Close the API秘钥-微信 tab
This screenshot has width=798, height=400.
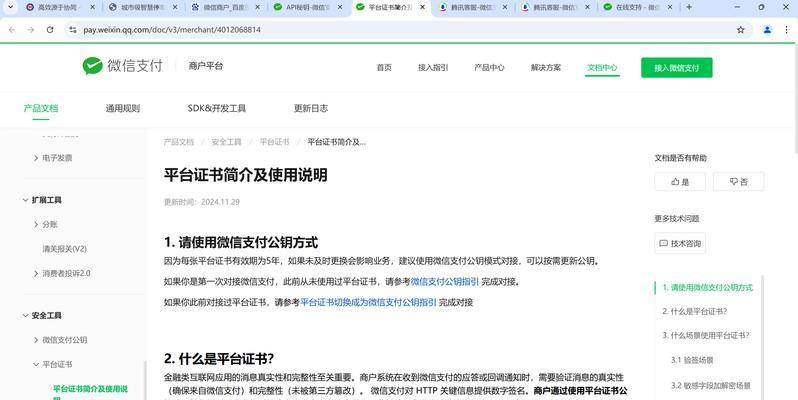[x=340, y=7]
